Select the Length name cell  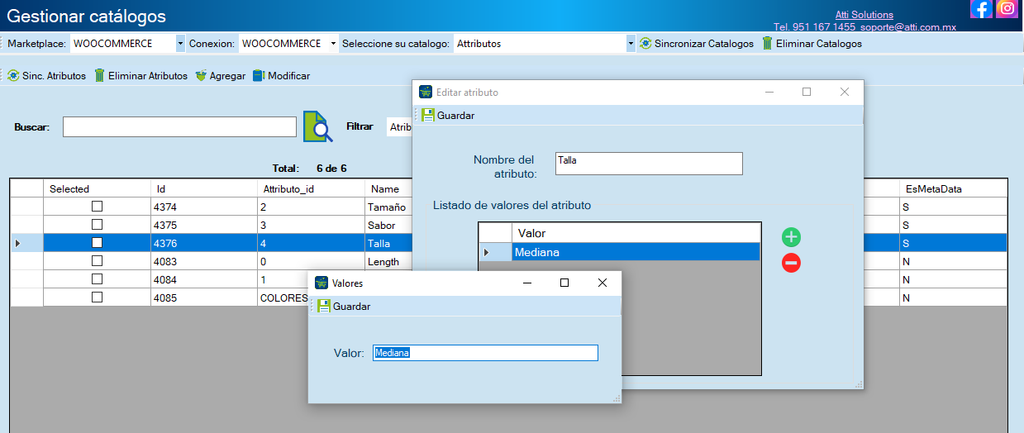[x=389, y=261]
